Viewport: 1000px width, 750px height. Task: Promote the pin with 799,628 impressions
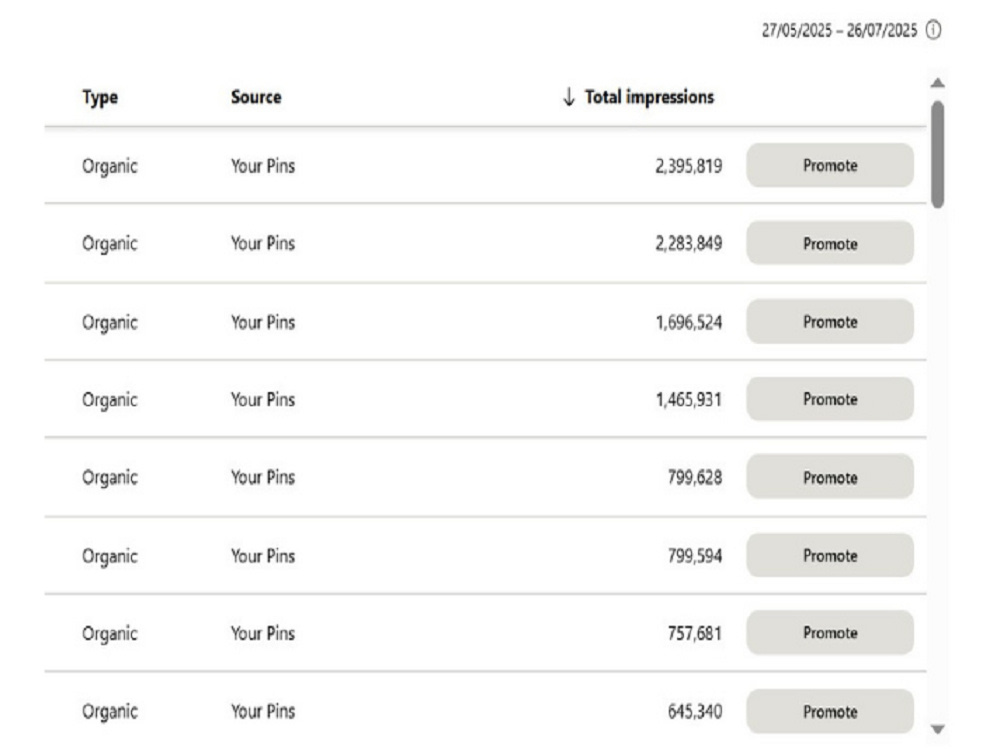pos(830,477)
